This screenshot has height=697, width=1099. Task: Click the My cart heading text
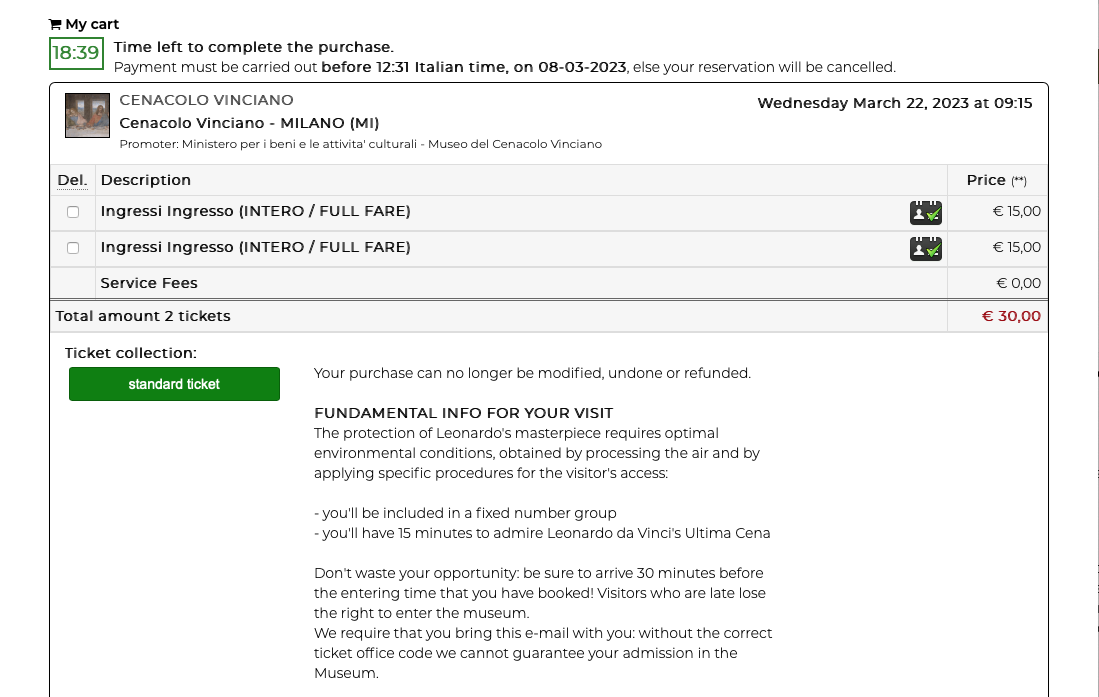pos(92,25)
